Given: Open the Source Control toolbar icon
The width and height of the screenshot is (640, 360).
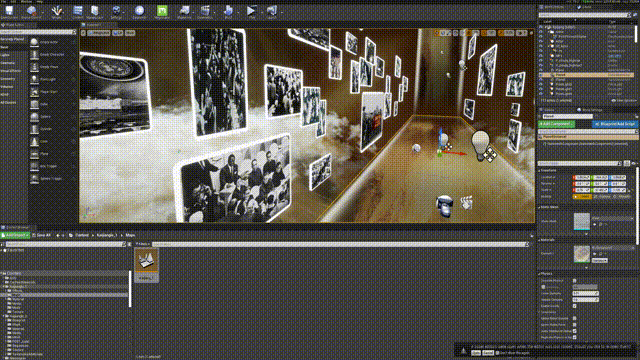Looking at the screenshot, I should [31, 11].
